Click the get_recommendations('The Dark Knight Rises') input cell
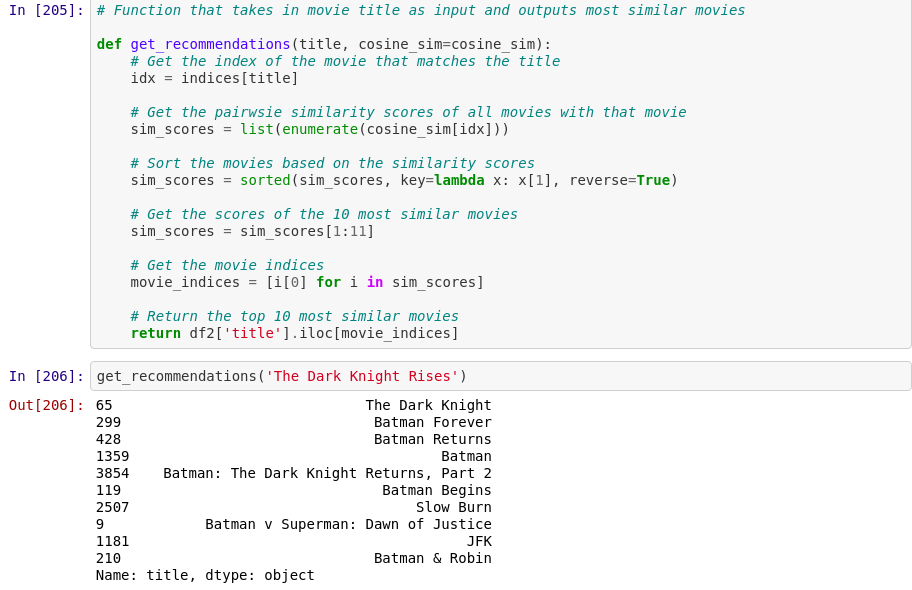912x590 pixels. (x=500, y=376)
